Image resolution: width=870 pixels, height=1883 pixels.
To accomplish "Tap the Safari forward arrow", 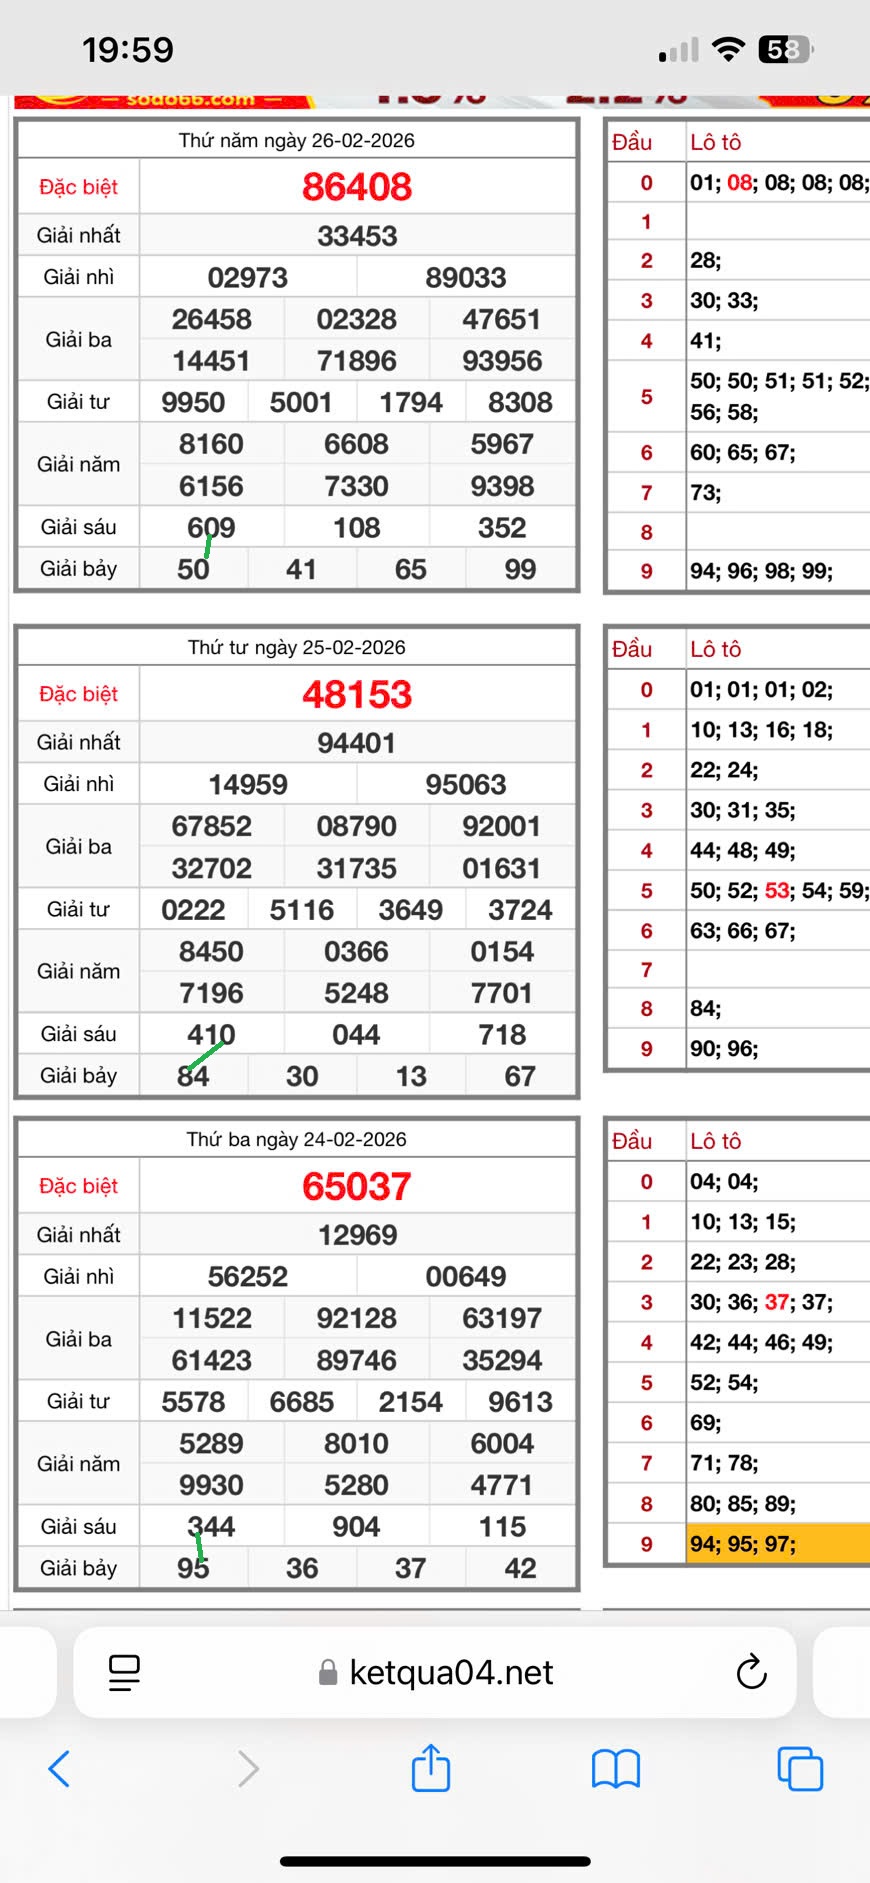I will 248,1768.
